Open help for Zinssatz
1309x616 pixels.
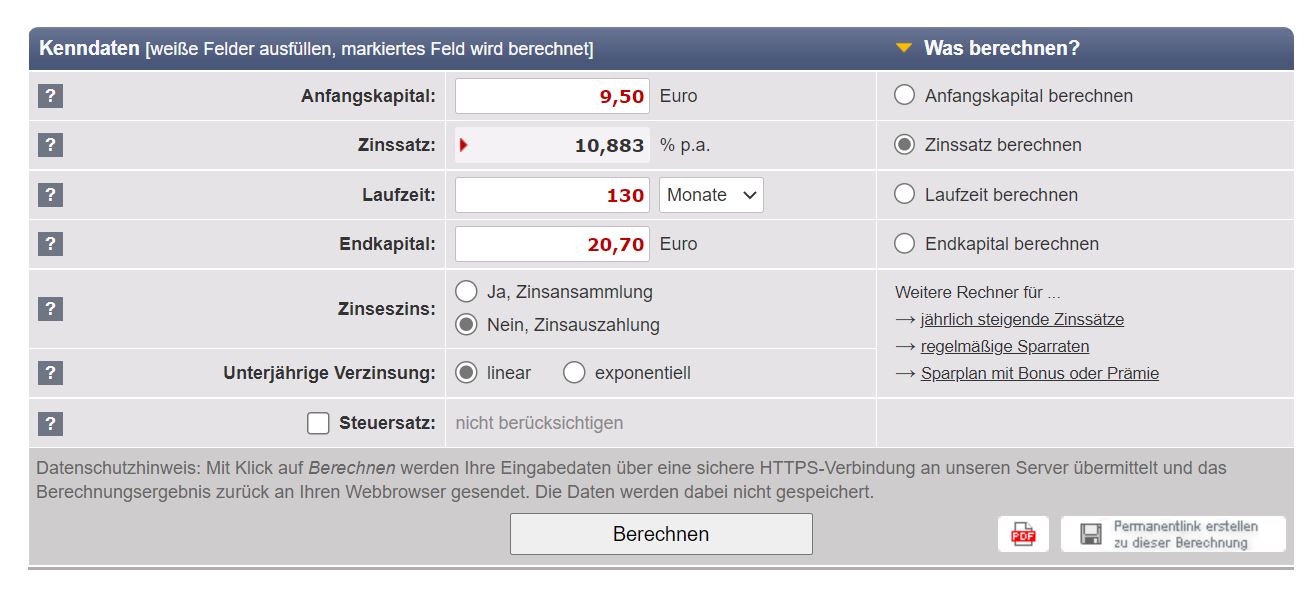coord(50,144)
